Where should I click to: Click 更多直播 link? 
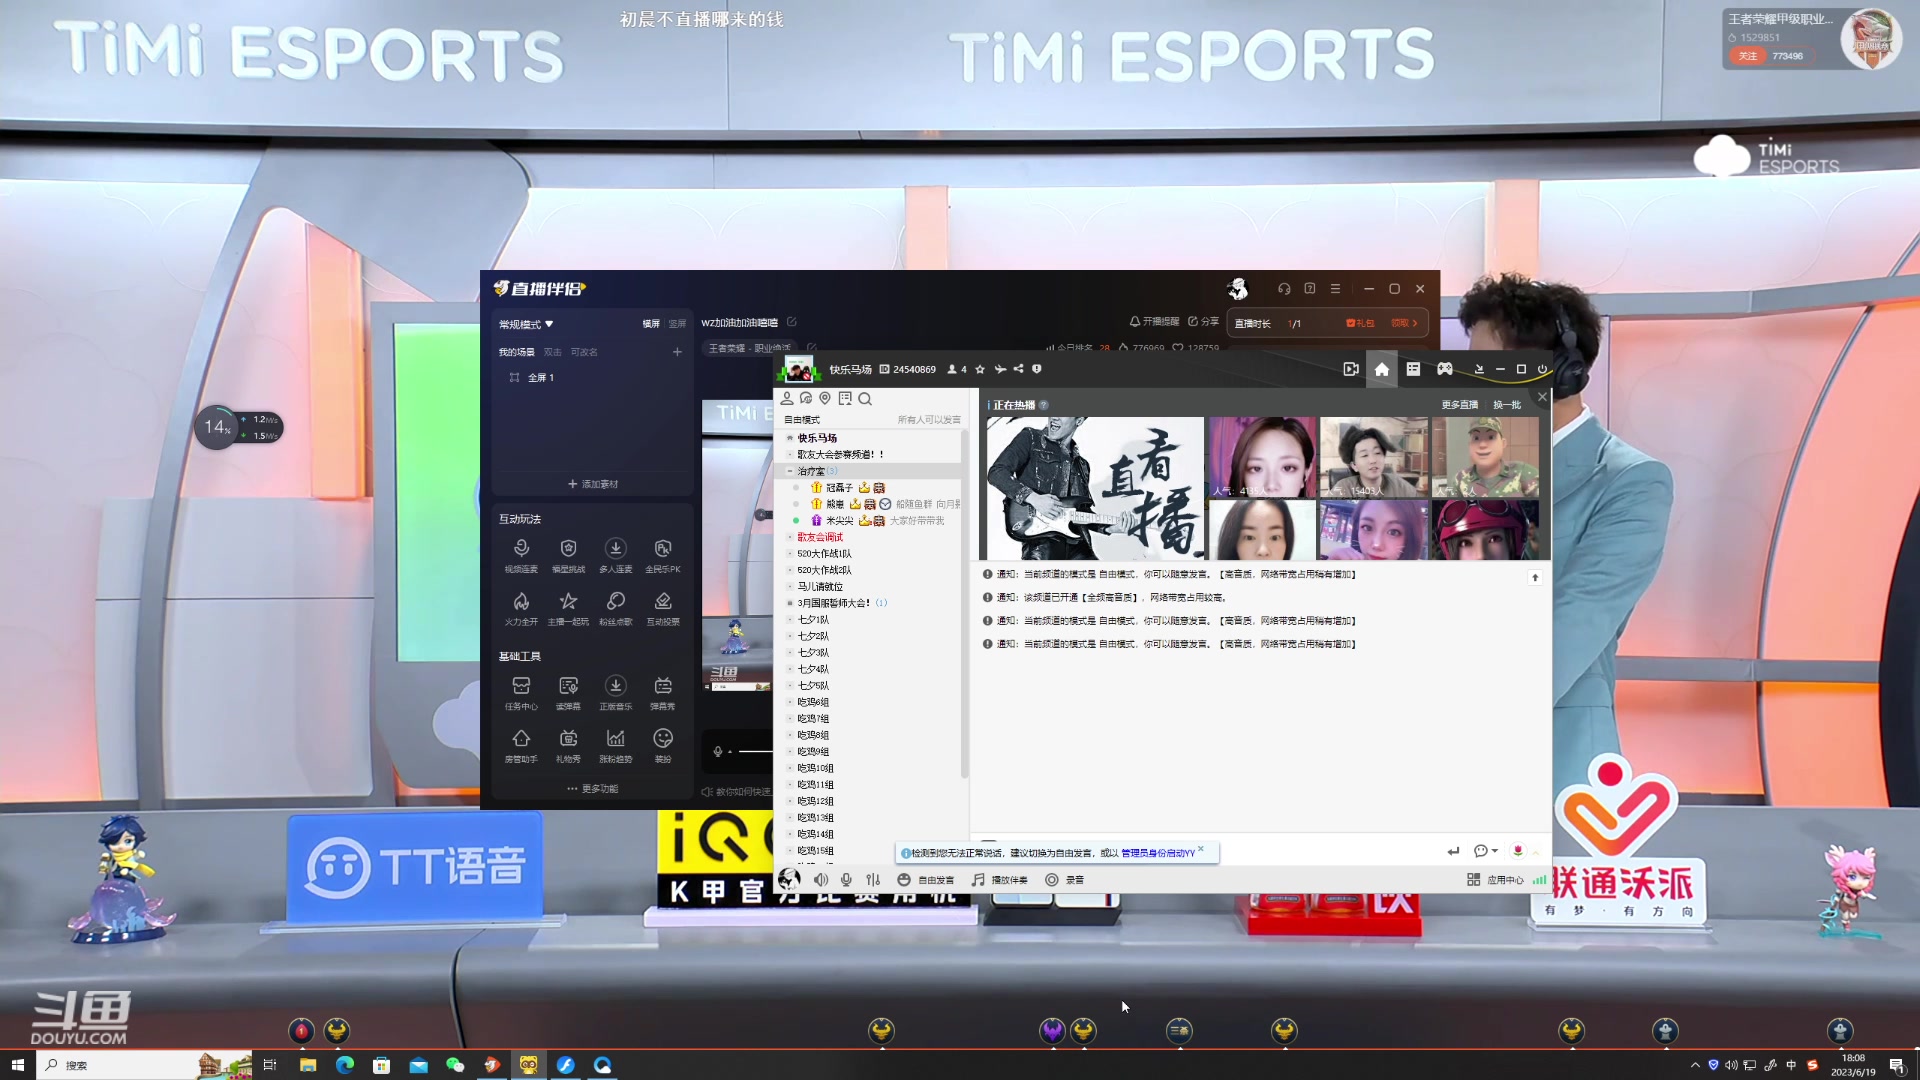click(x=1459, y=405)
